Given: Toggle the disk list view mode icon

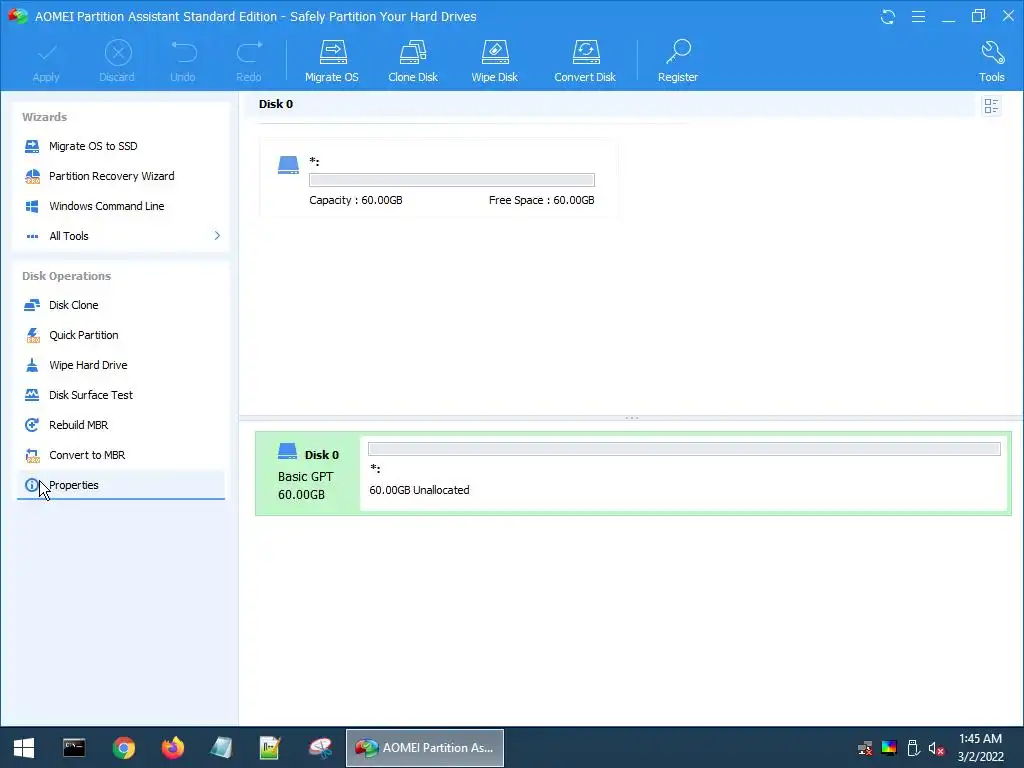Looking at the screenshot, I should coord(991,106).
